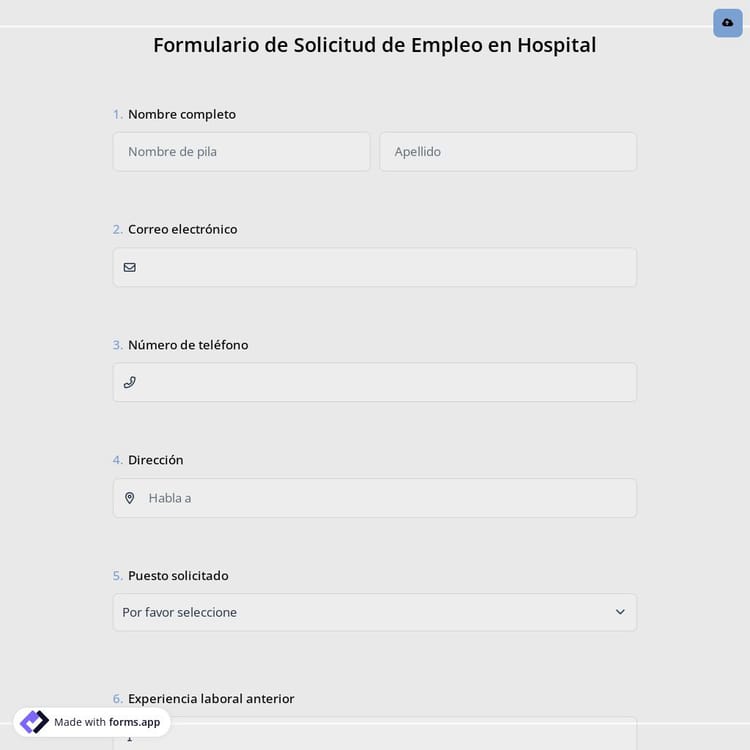Click the telephone handset icon
Viewport: 750px width, 750px height.
tap(130, 382)
